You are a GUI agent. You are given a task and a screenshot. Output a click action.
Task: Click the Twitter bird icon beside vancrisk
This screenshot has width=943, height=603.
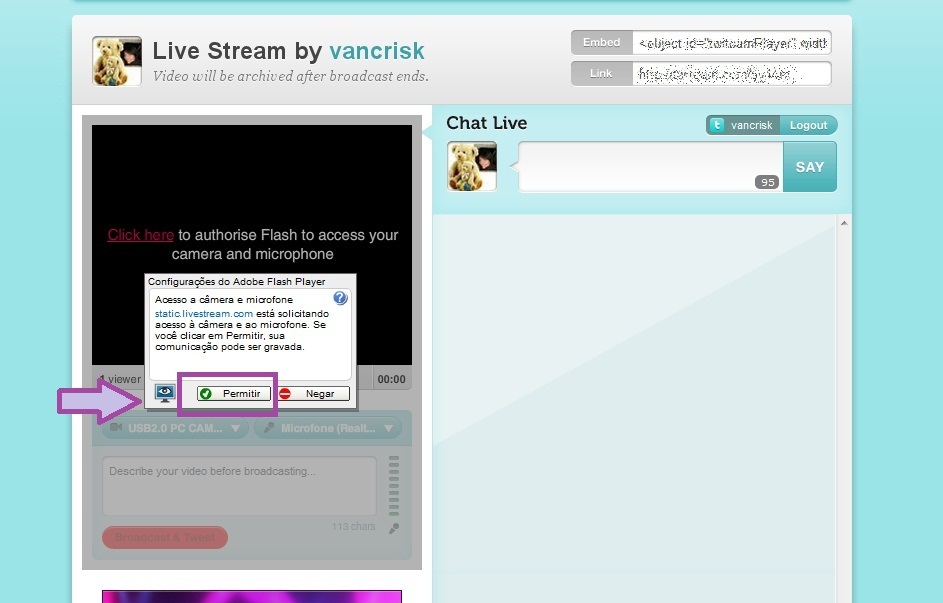point(716,125)
